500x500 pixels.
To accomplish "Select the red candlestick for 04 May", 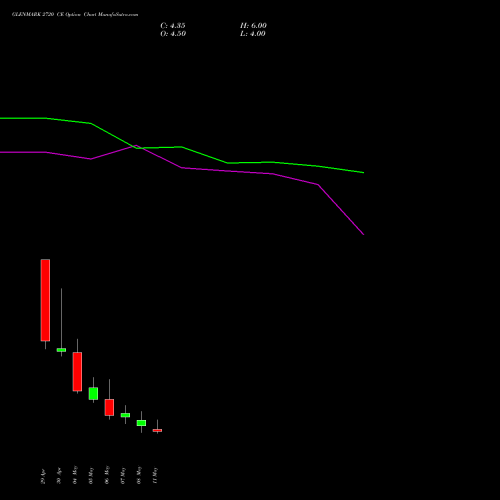I will 77,372.
